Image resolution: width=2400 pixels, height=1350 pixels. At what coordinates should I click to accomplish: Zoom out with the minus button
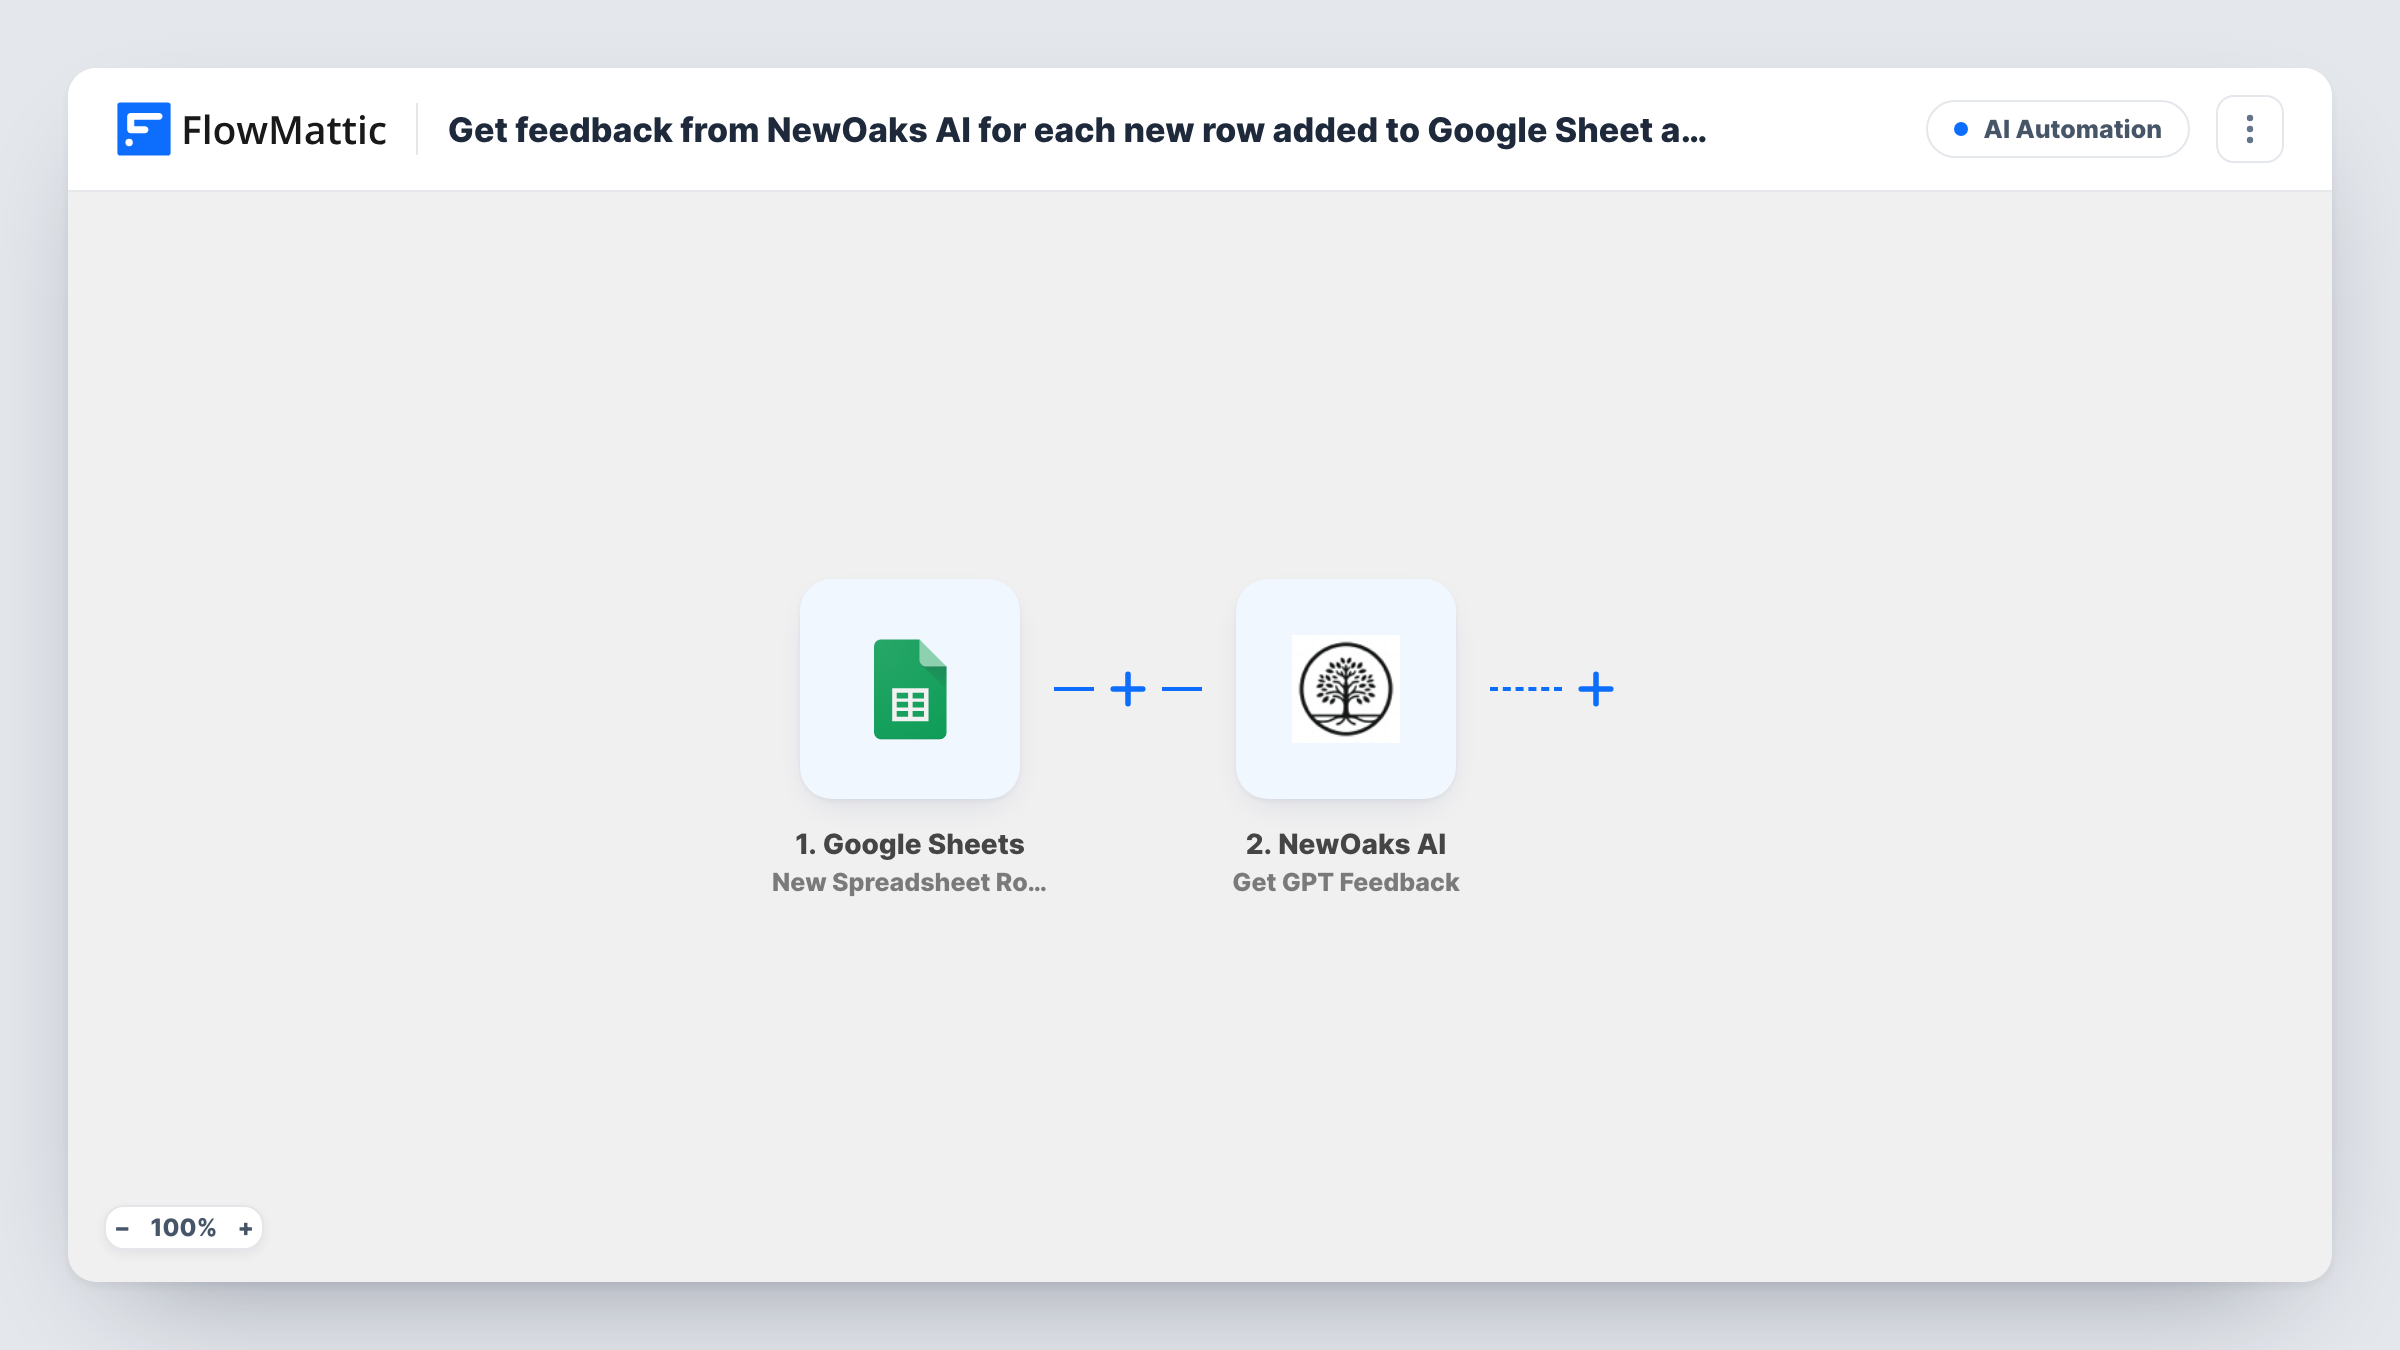tap(122, 1228)
